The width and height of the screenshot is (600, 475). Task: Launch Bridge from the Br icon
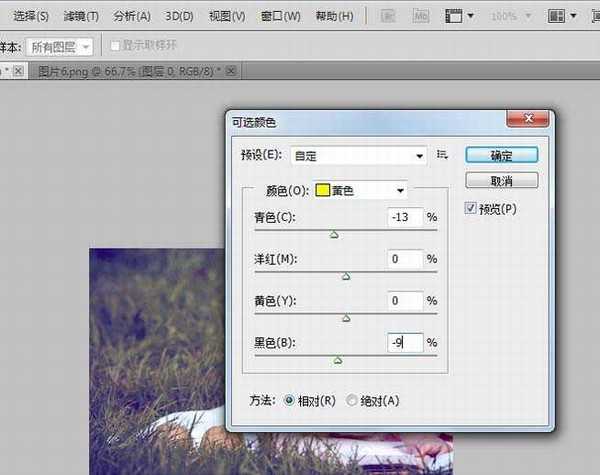387,17
